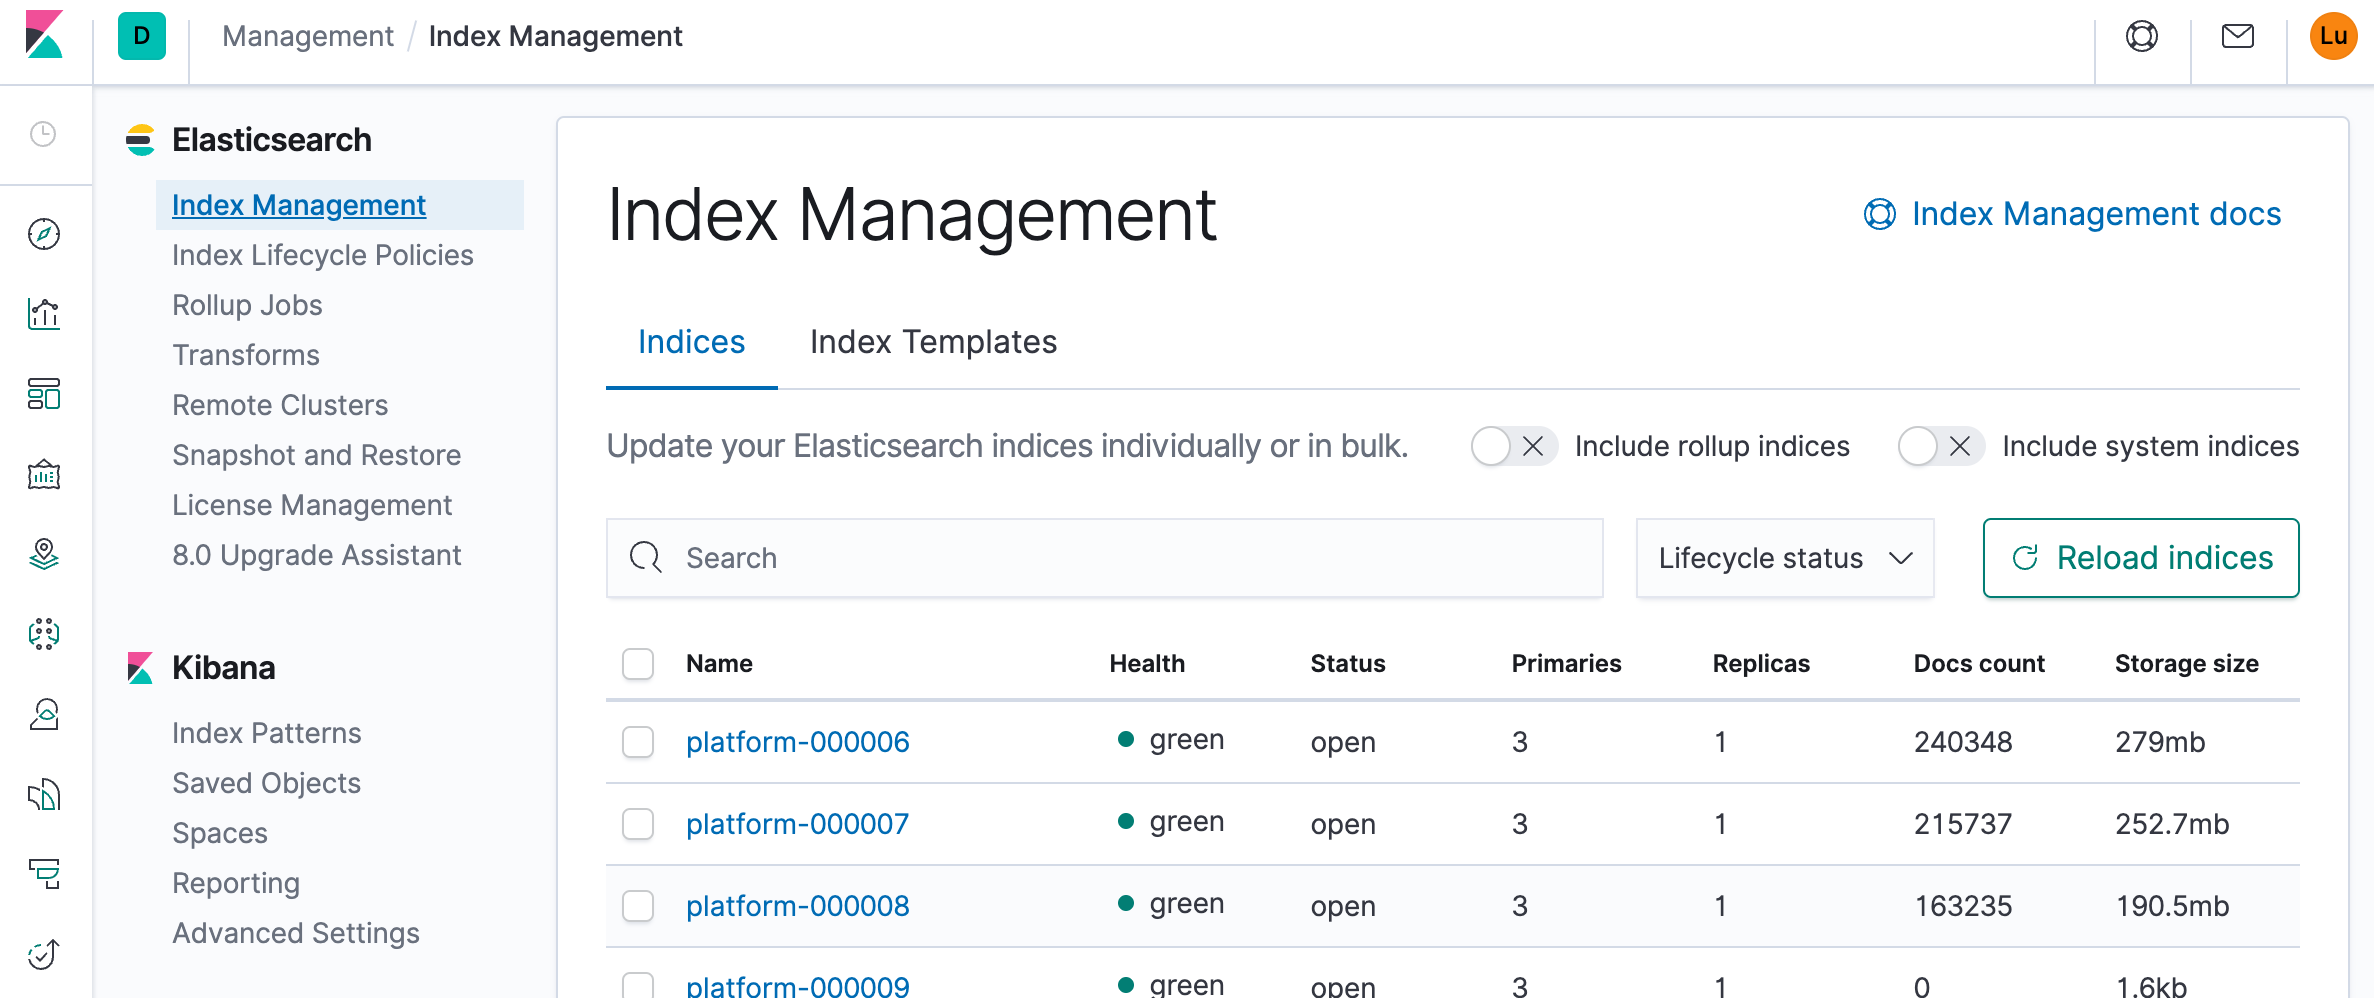2374x998 pixels.
Task: Open the Lu user avatar menu
Action: click(x=2334, y=36)
